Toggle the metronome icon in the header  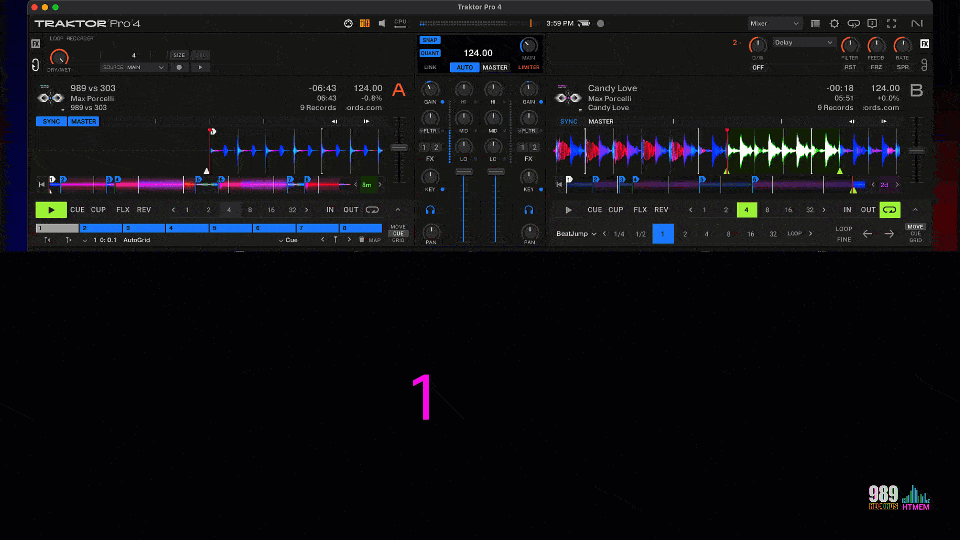[348, 23]
